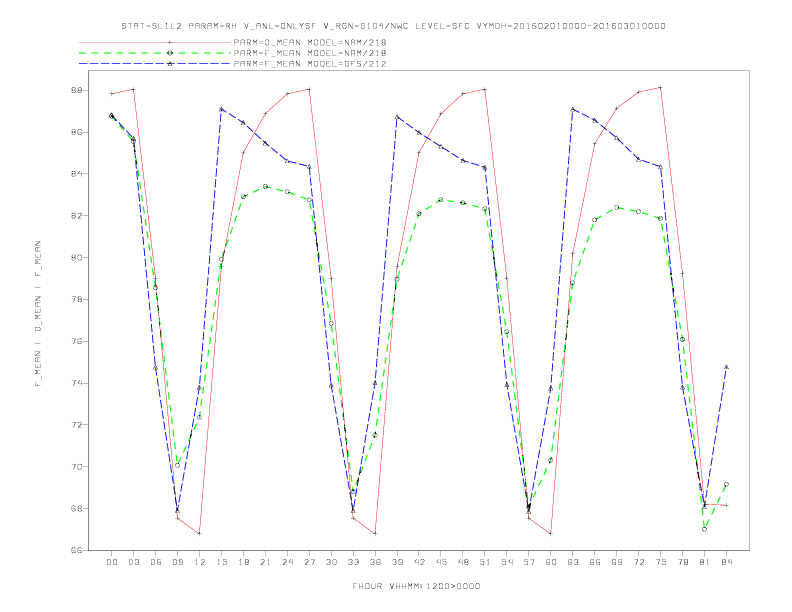
Task: Click the chart title beginning STAT=SL1L2
Action: (x=393, y=26)
